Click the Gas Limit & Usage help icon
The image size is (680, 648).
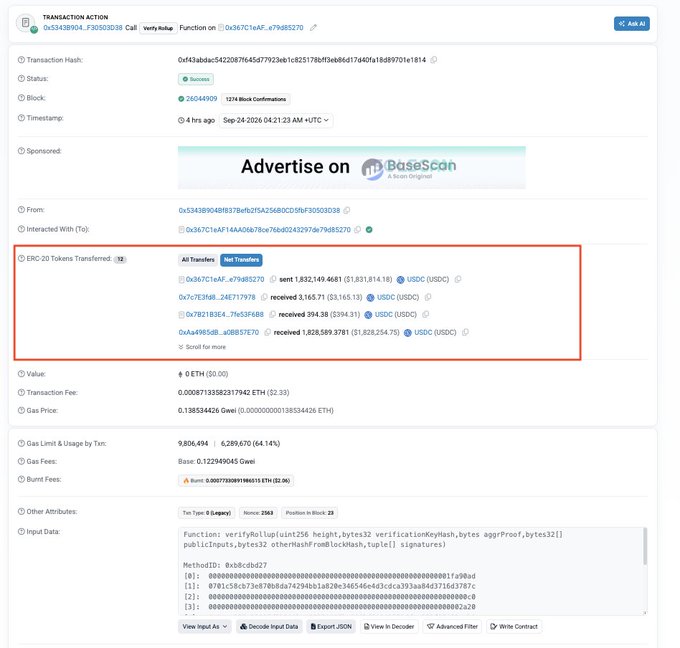pos(21,443)
